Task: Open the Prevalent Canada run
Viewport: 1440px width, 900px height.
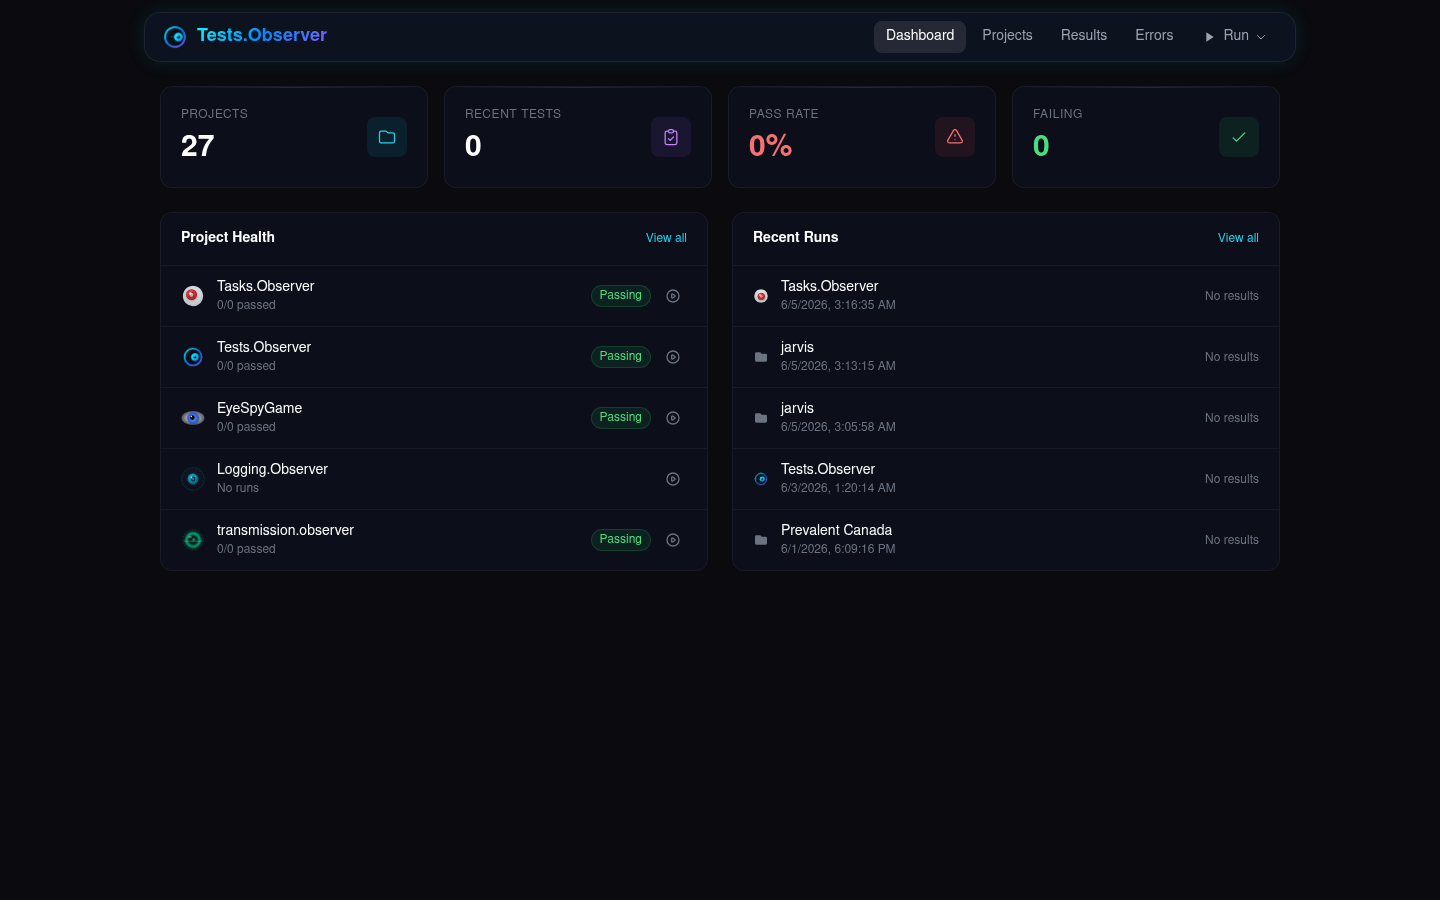Action: pyautogui.click(x=1006, y=540)
